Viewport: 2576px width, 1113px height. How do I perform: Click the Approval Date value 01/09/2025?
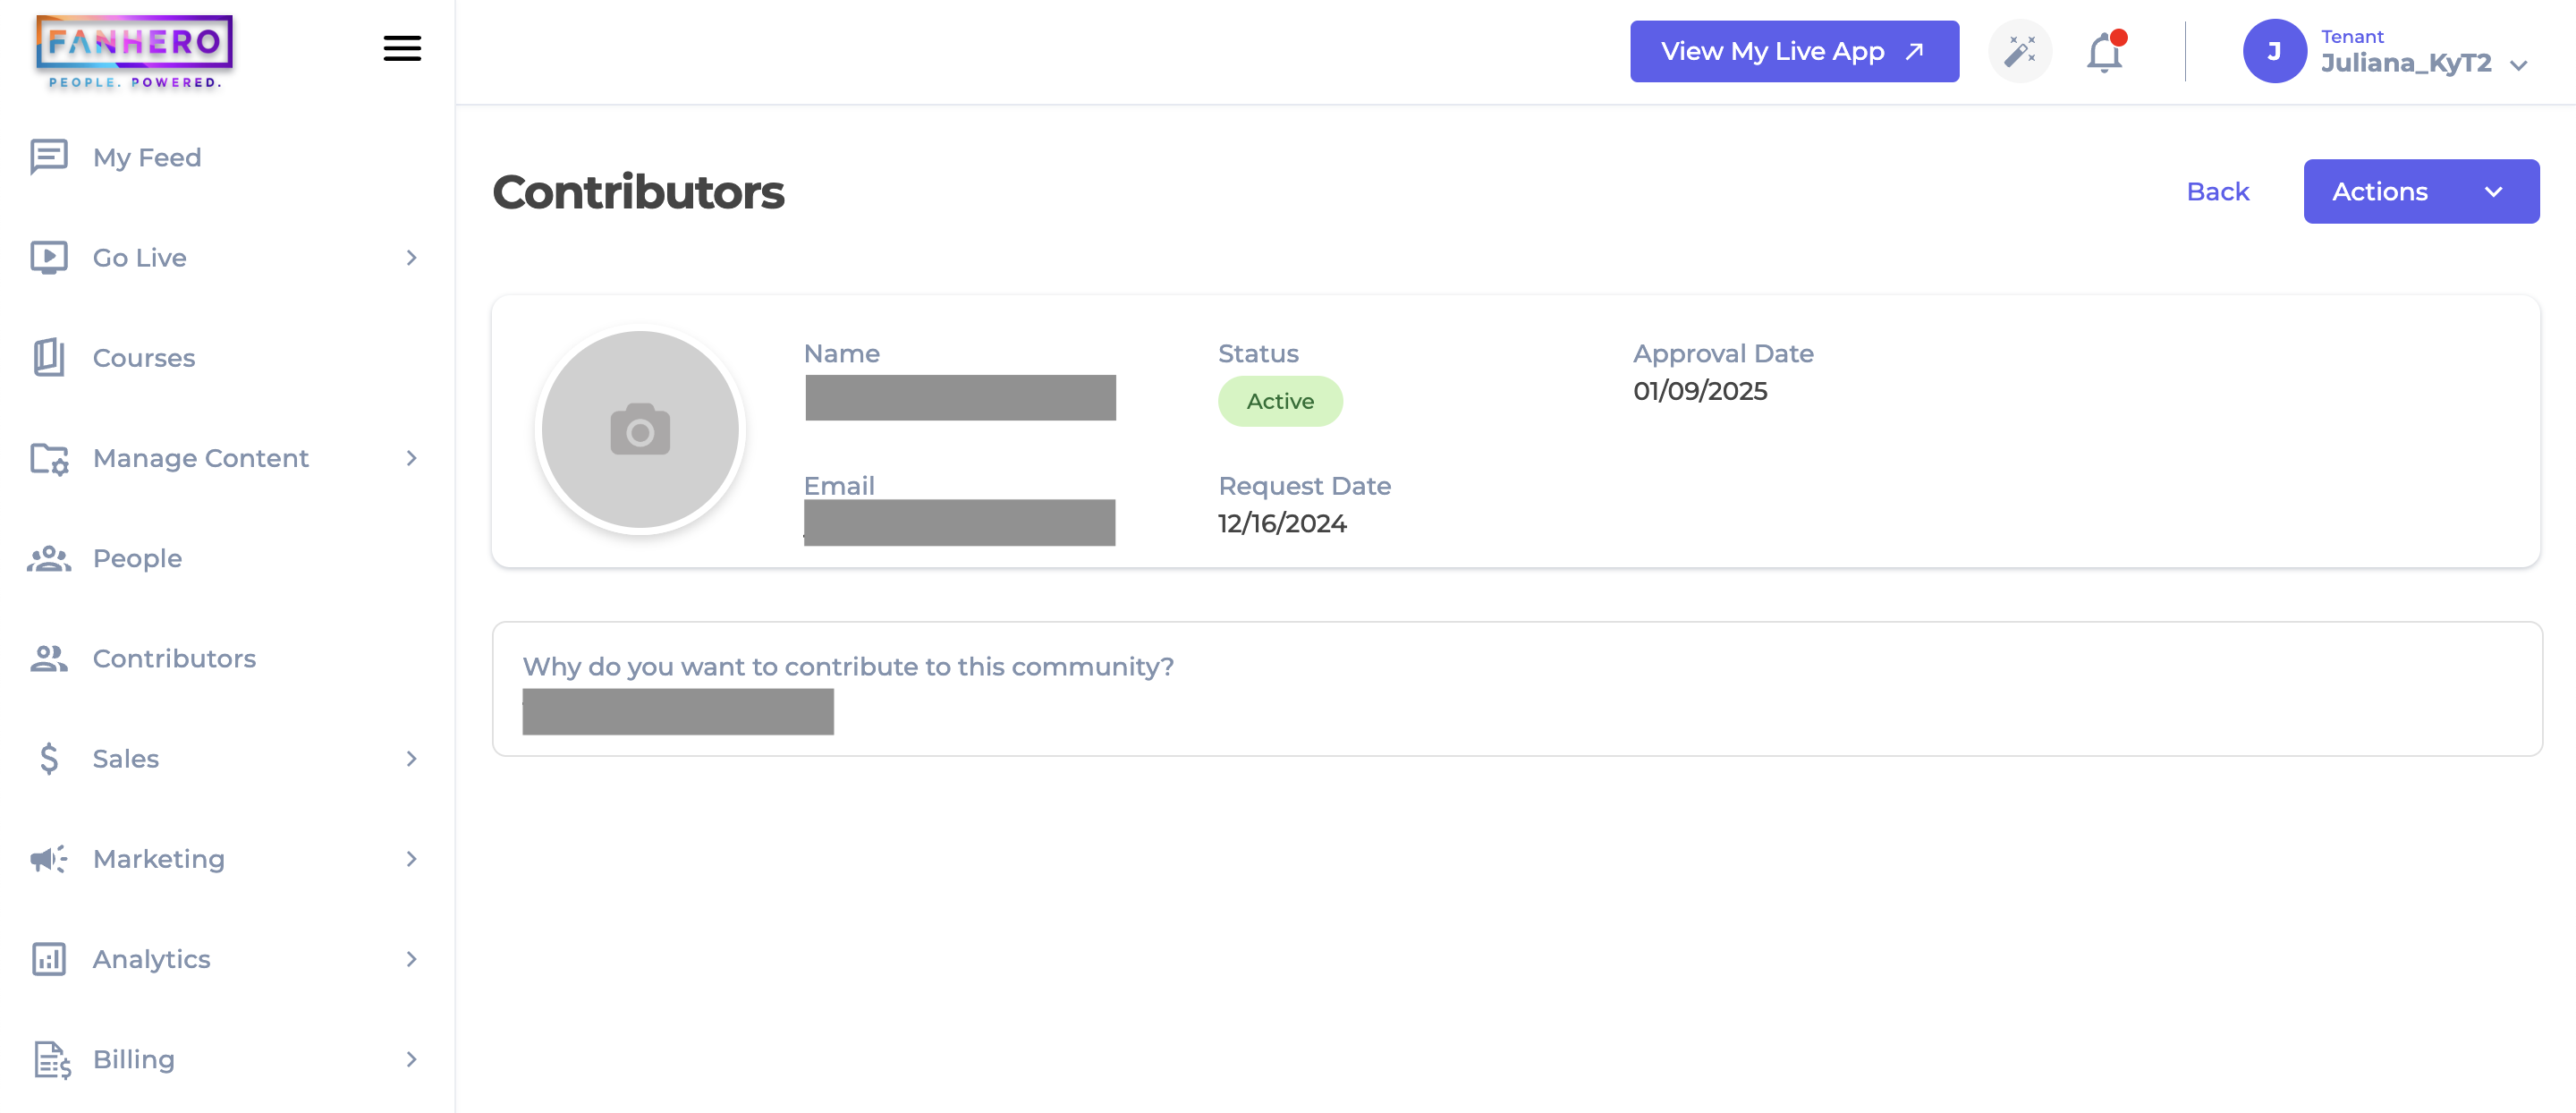point(1700,390)
